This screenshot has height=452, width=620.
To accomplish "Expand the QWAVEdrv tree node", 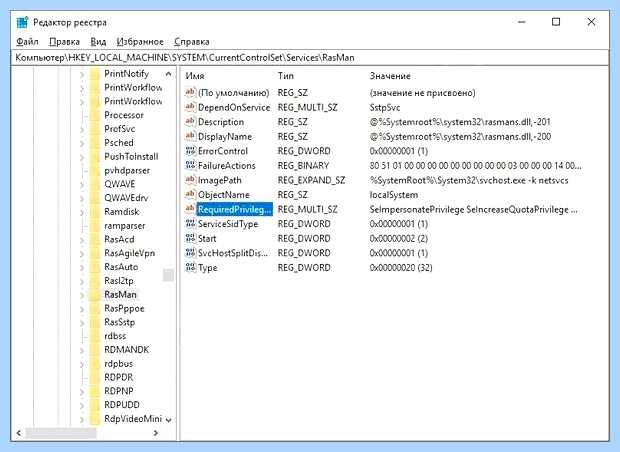I will click(81, 199).
